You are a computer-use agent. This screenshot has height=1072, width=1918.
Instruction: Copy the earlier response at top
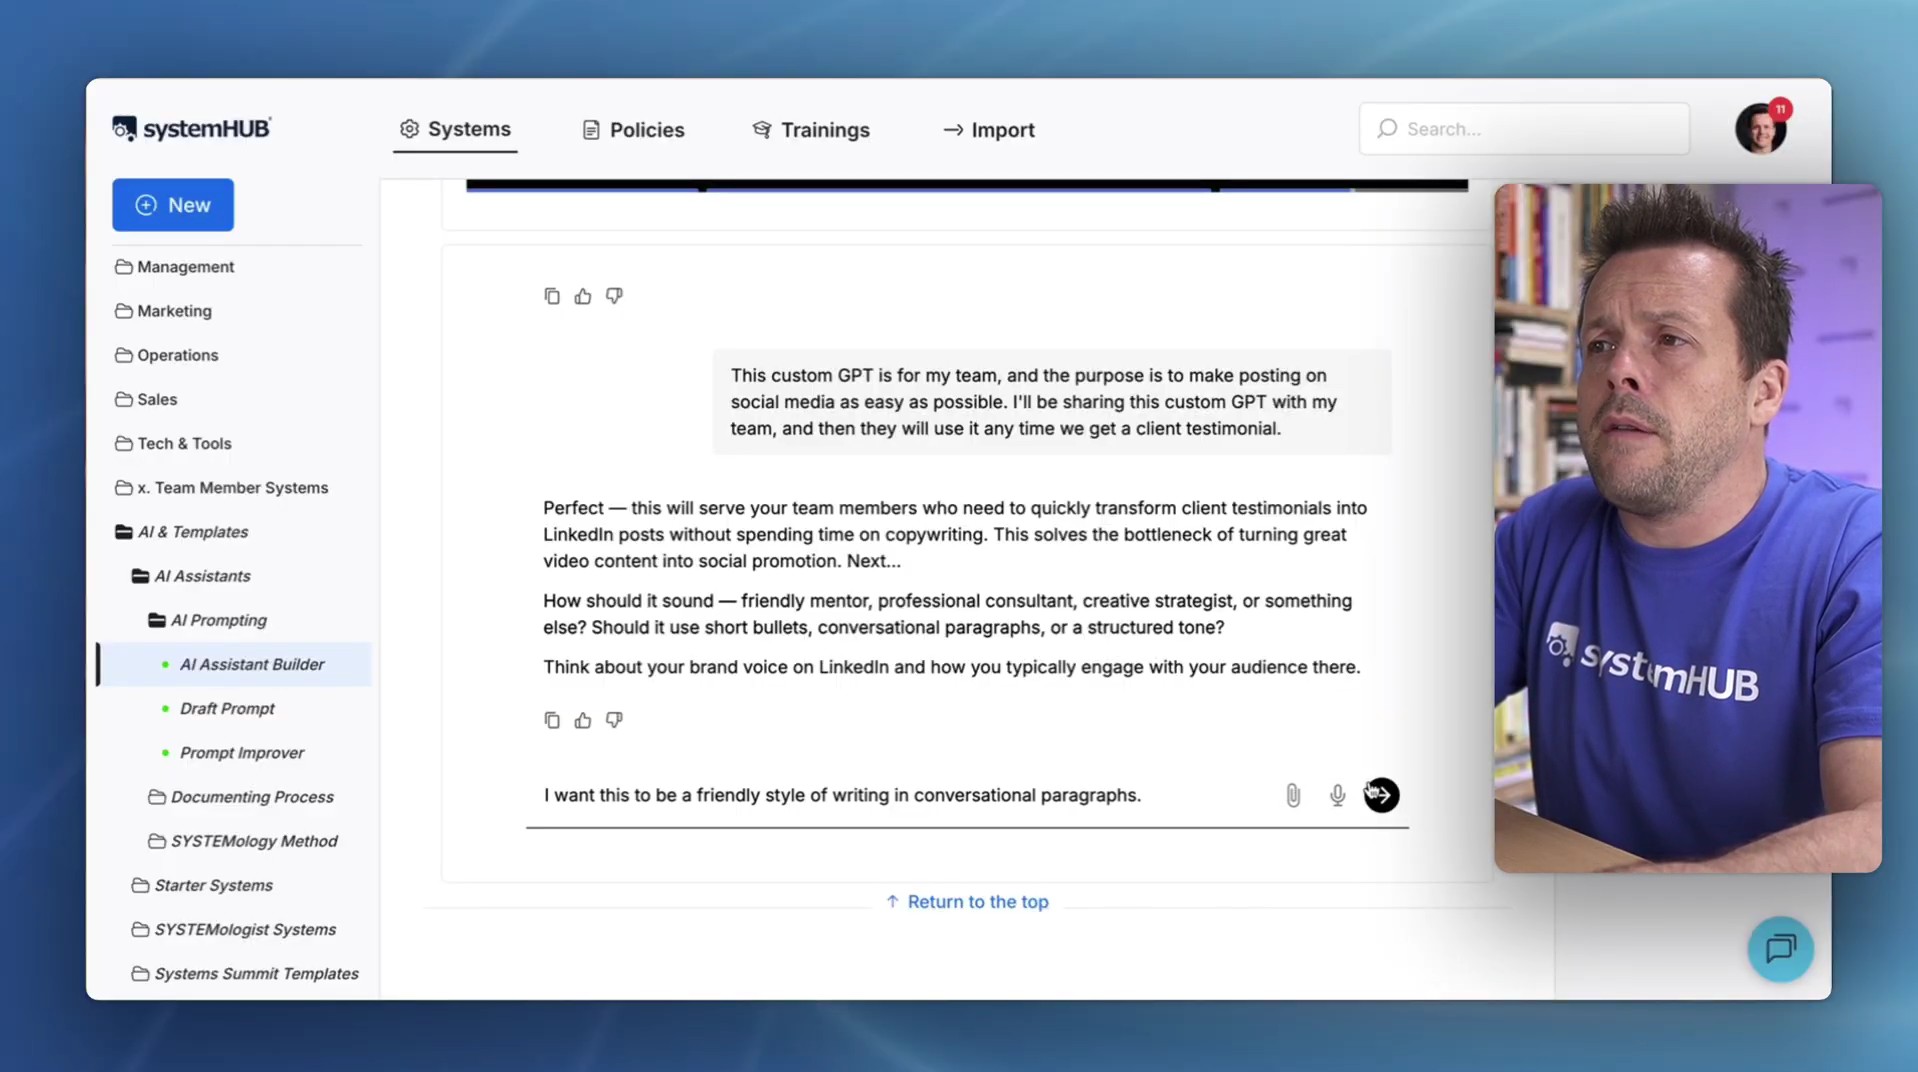coord(552,296)
